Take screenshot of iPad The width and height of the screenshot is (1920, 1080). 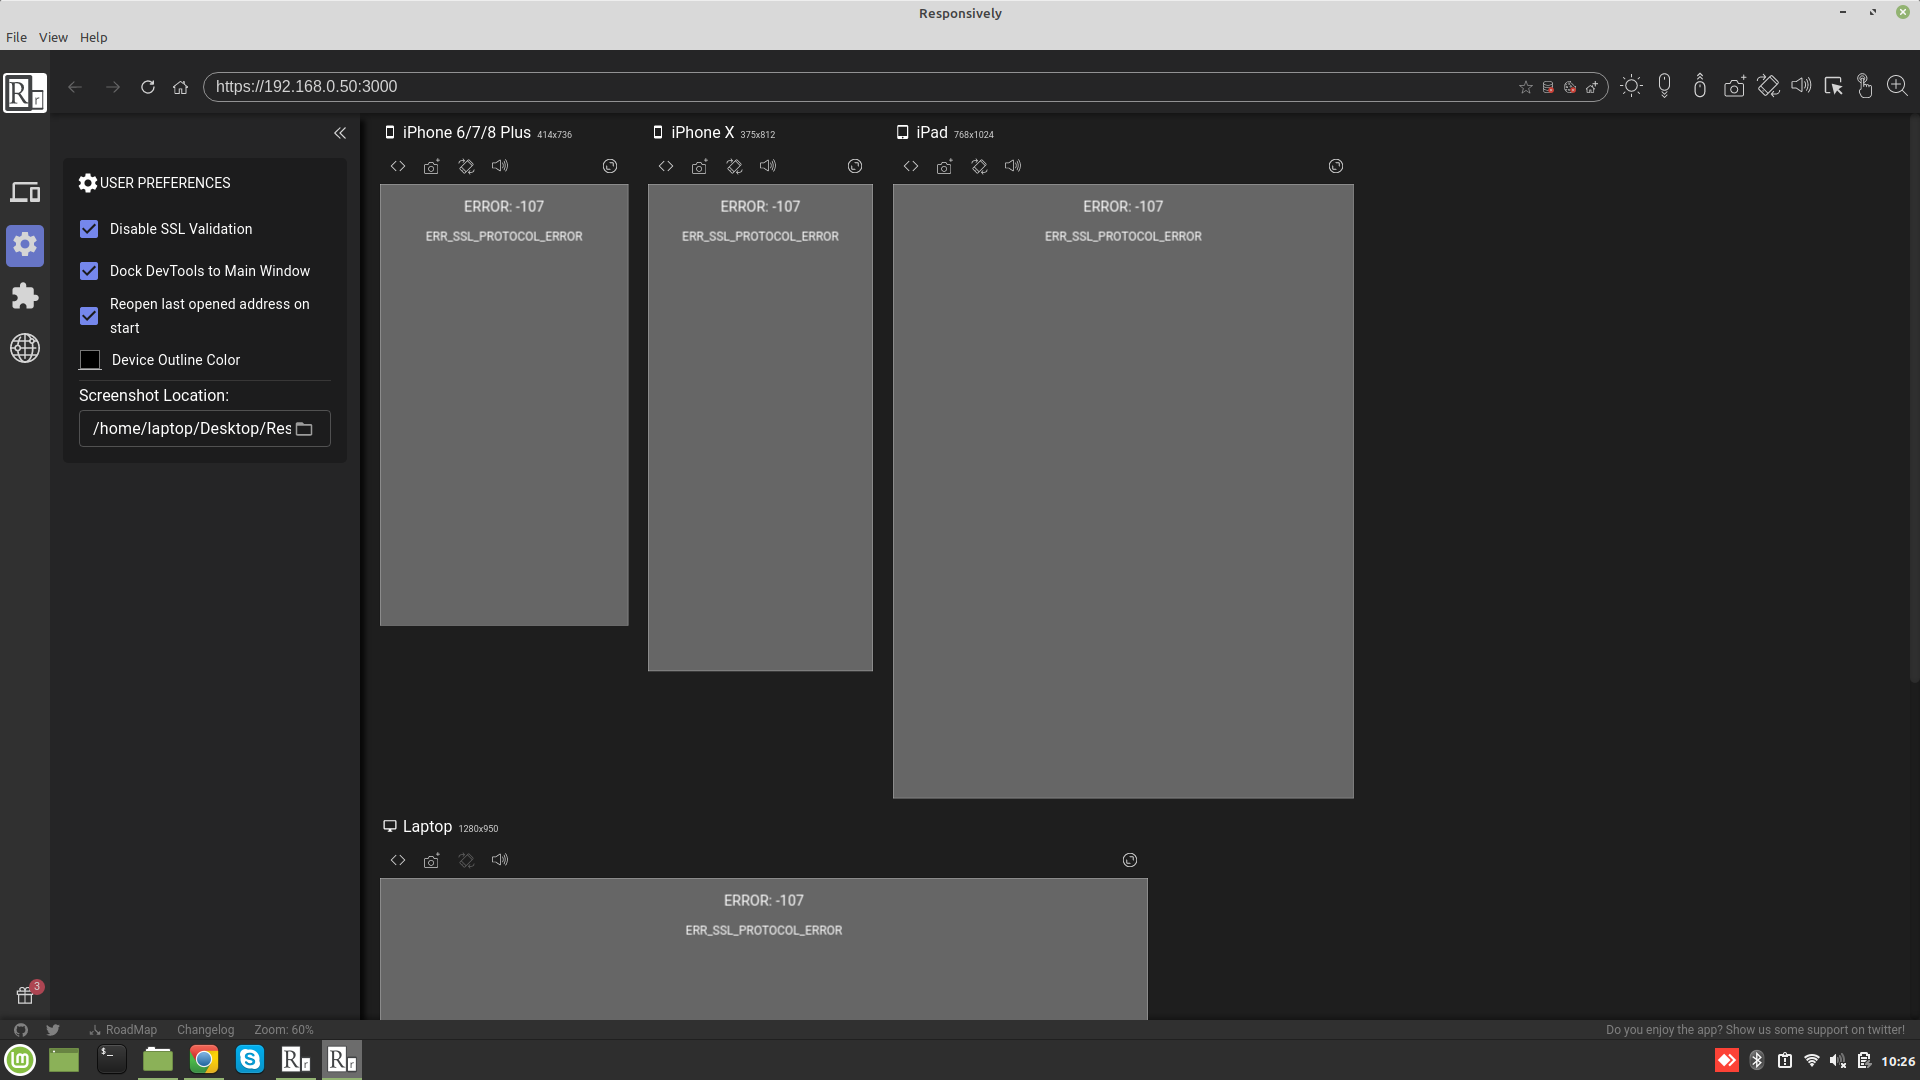(x=944, y=166)
